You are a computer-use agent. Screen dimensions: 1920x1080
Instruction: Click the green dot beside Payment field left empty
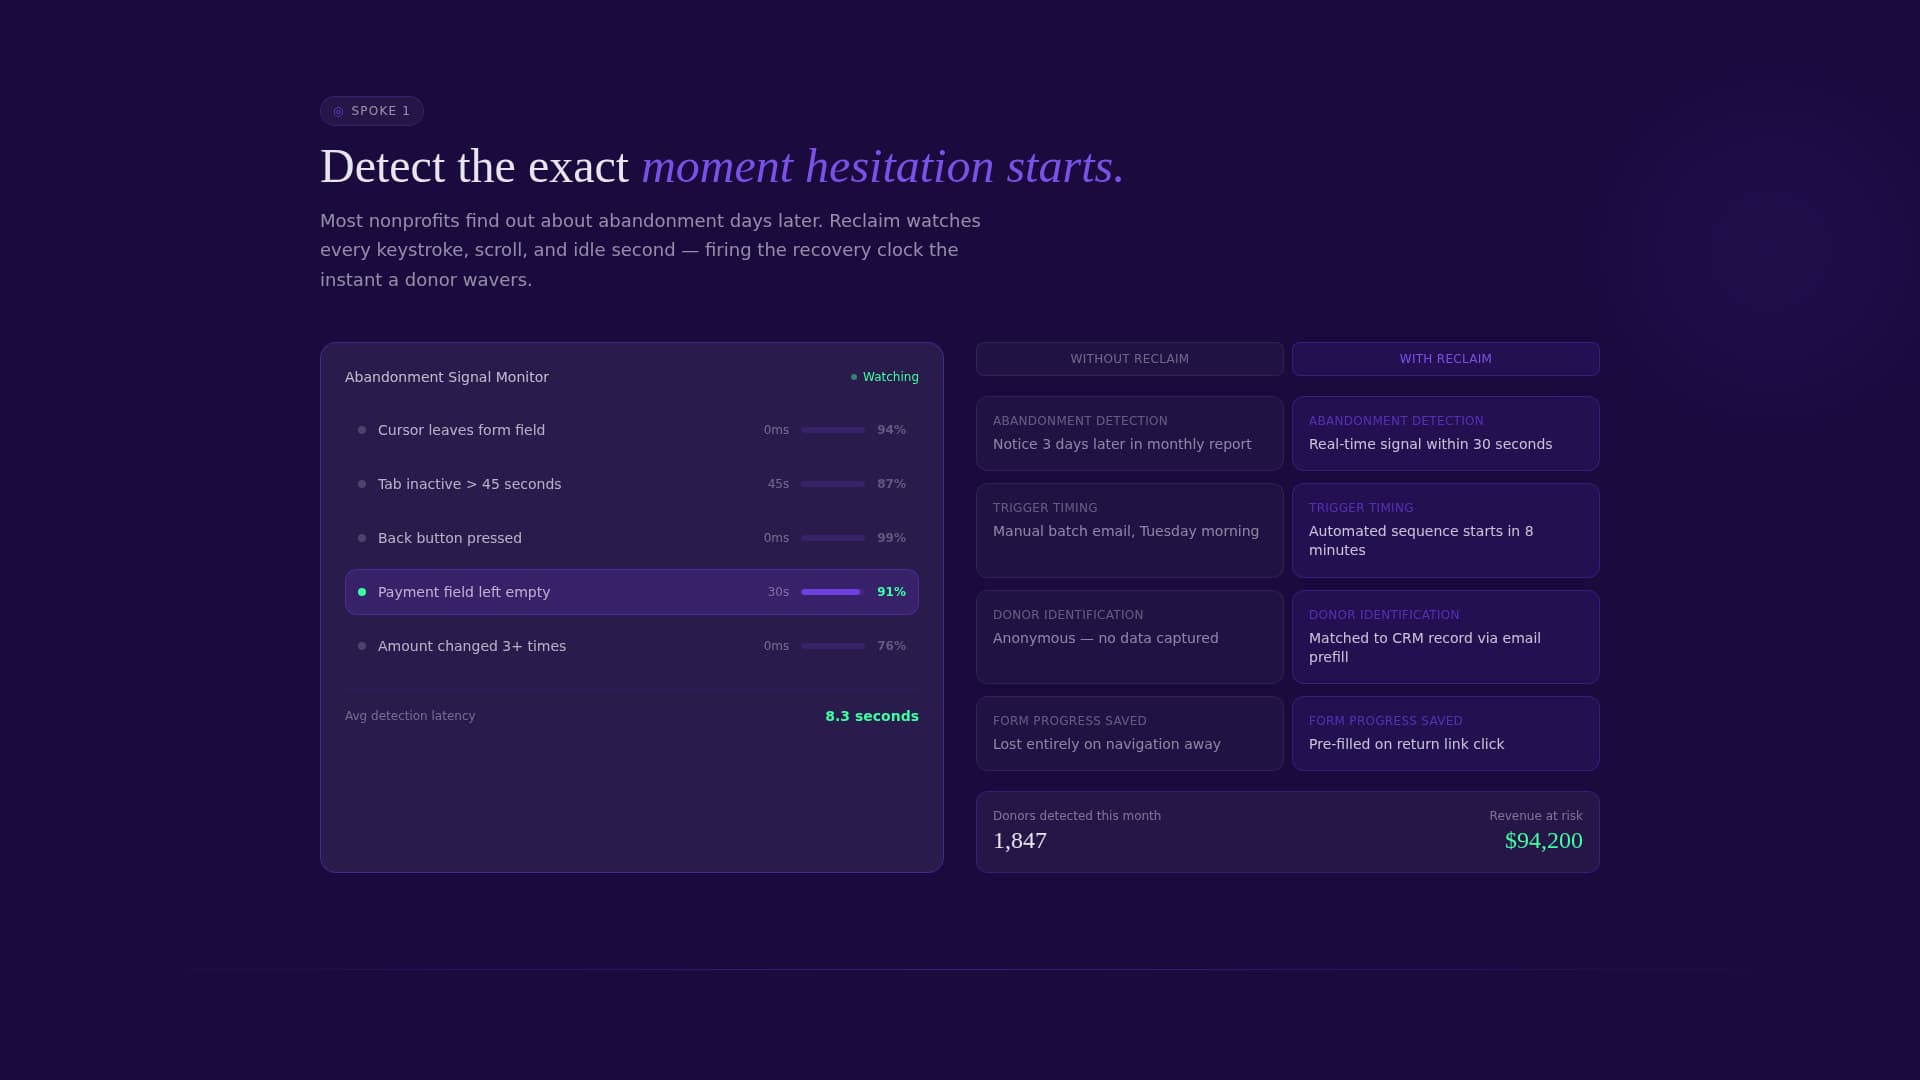(362, 592)
